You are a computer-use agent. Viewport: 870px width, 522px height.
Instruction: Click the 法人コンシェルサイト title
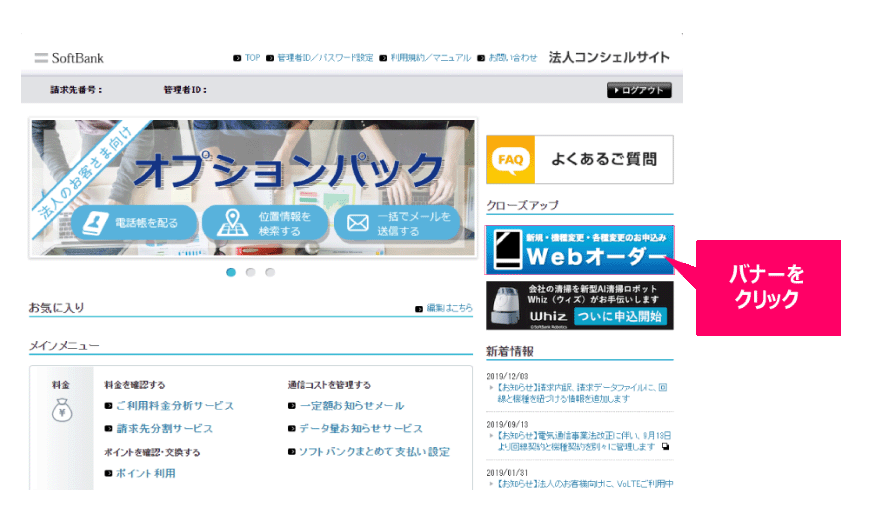click(x=609, y=58)
